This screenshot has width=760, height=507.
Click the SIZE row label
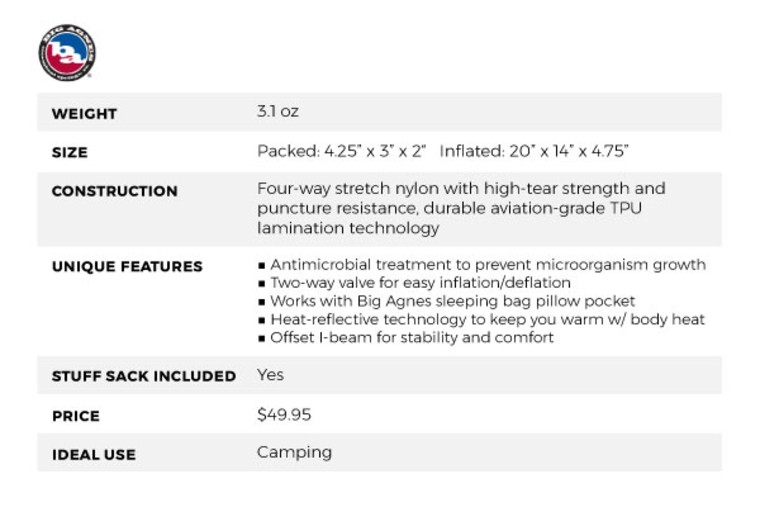pyautogui.click(x=69, y=153)
